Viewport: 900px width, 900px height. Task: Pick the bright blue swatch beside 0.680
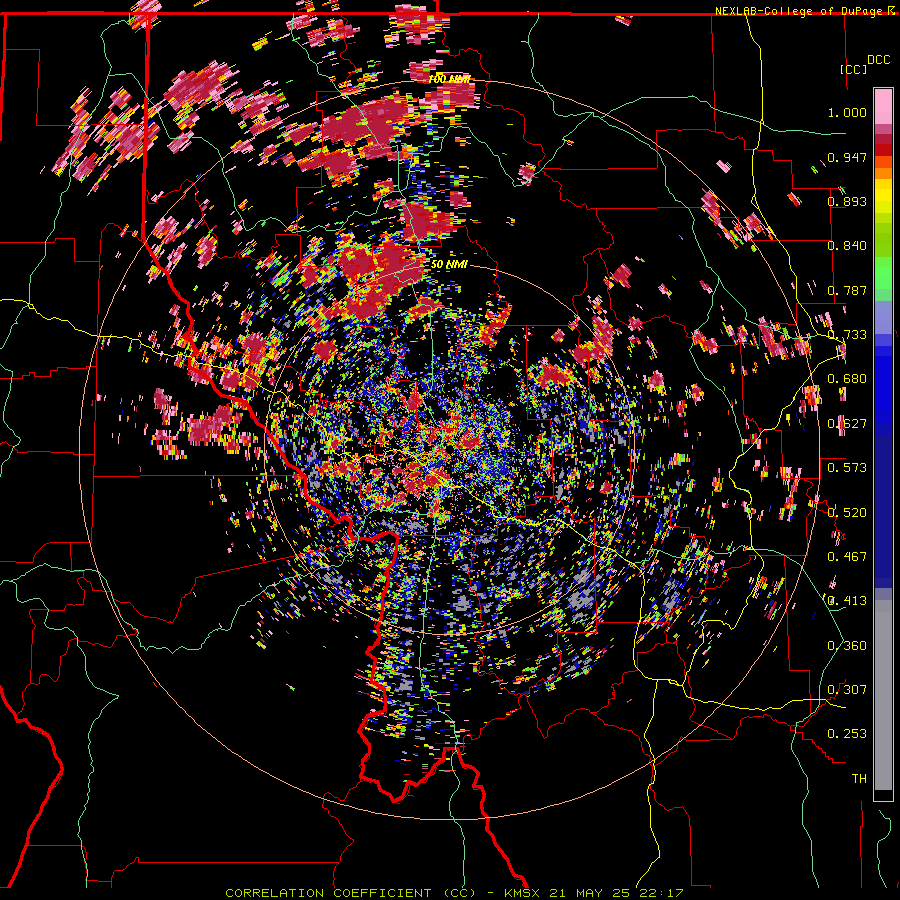[883, 382]
